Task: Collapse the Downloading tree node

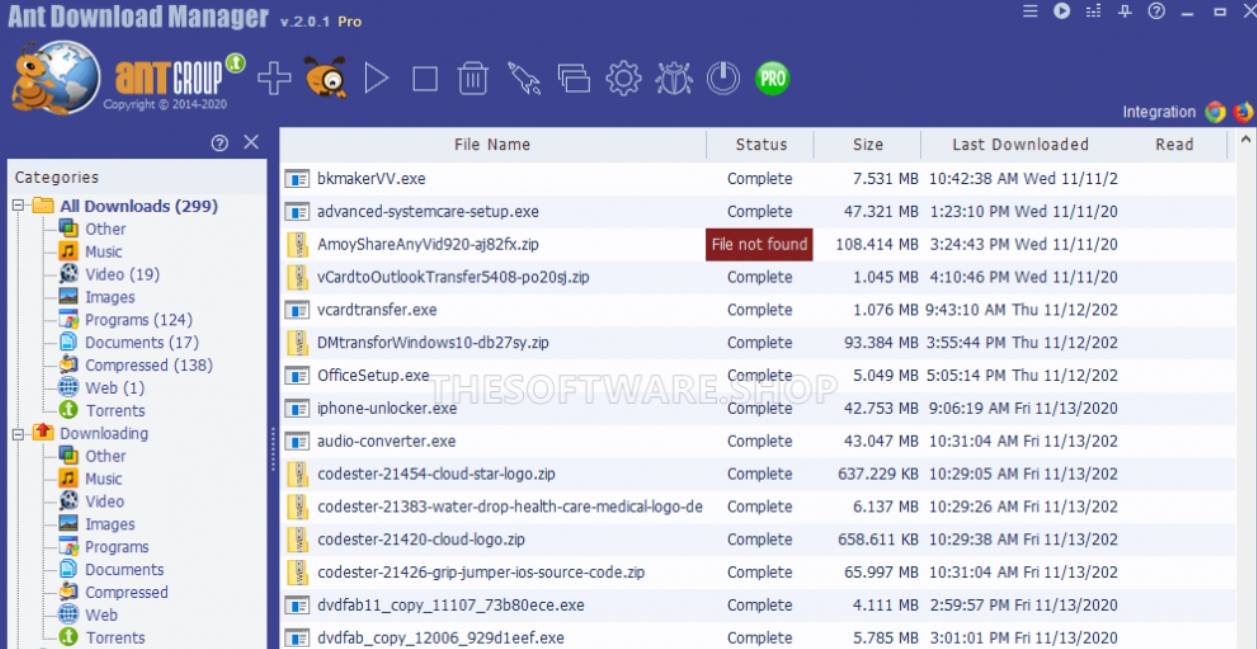Action: (x=18, y=433)
